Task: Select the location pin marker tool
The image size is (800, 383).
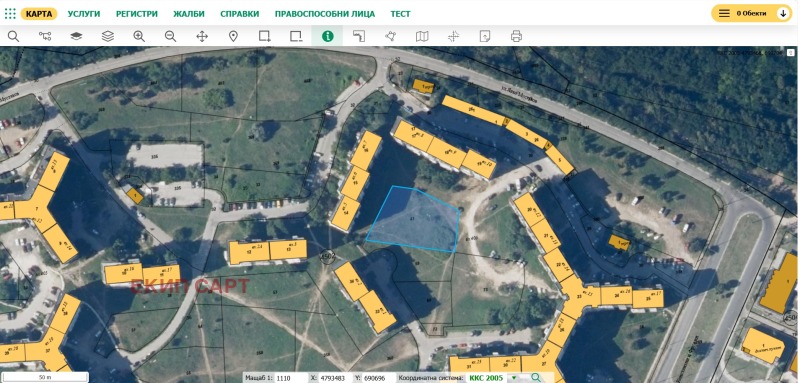Action: pos(233,36)
